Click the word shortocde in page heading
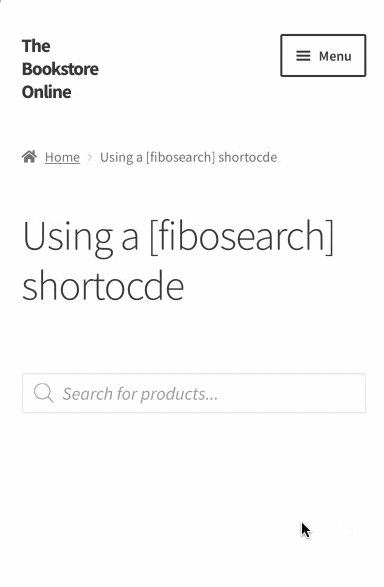The height and width of the screenshot is (587, 384). [x=103, y=286]
